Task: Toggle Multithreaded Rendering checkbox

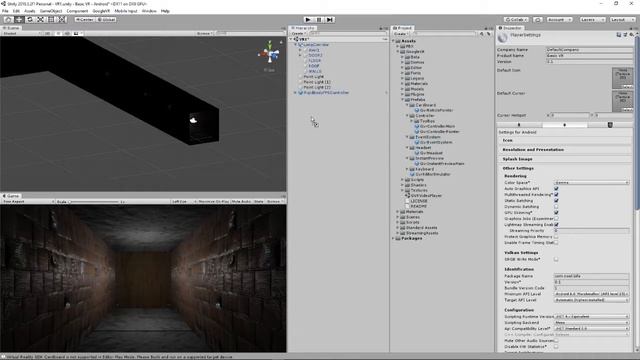Action: point(556,195)
